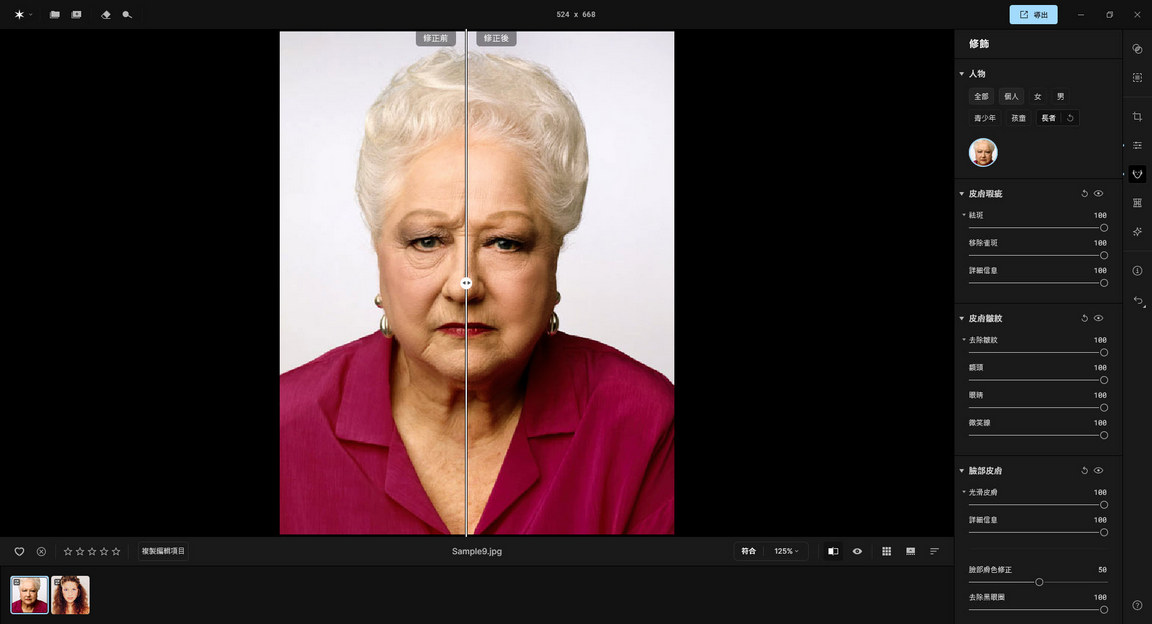Toggle before/after split compare view
The width and height of the screenshot is (1152, 624).
point(833,551)
